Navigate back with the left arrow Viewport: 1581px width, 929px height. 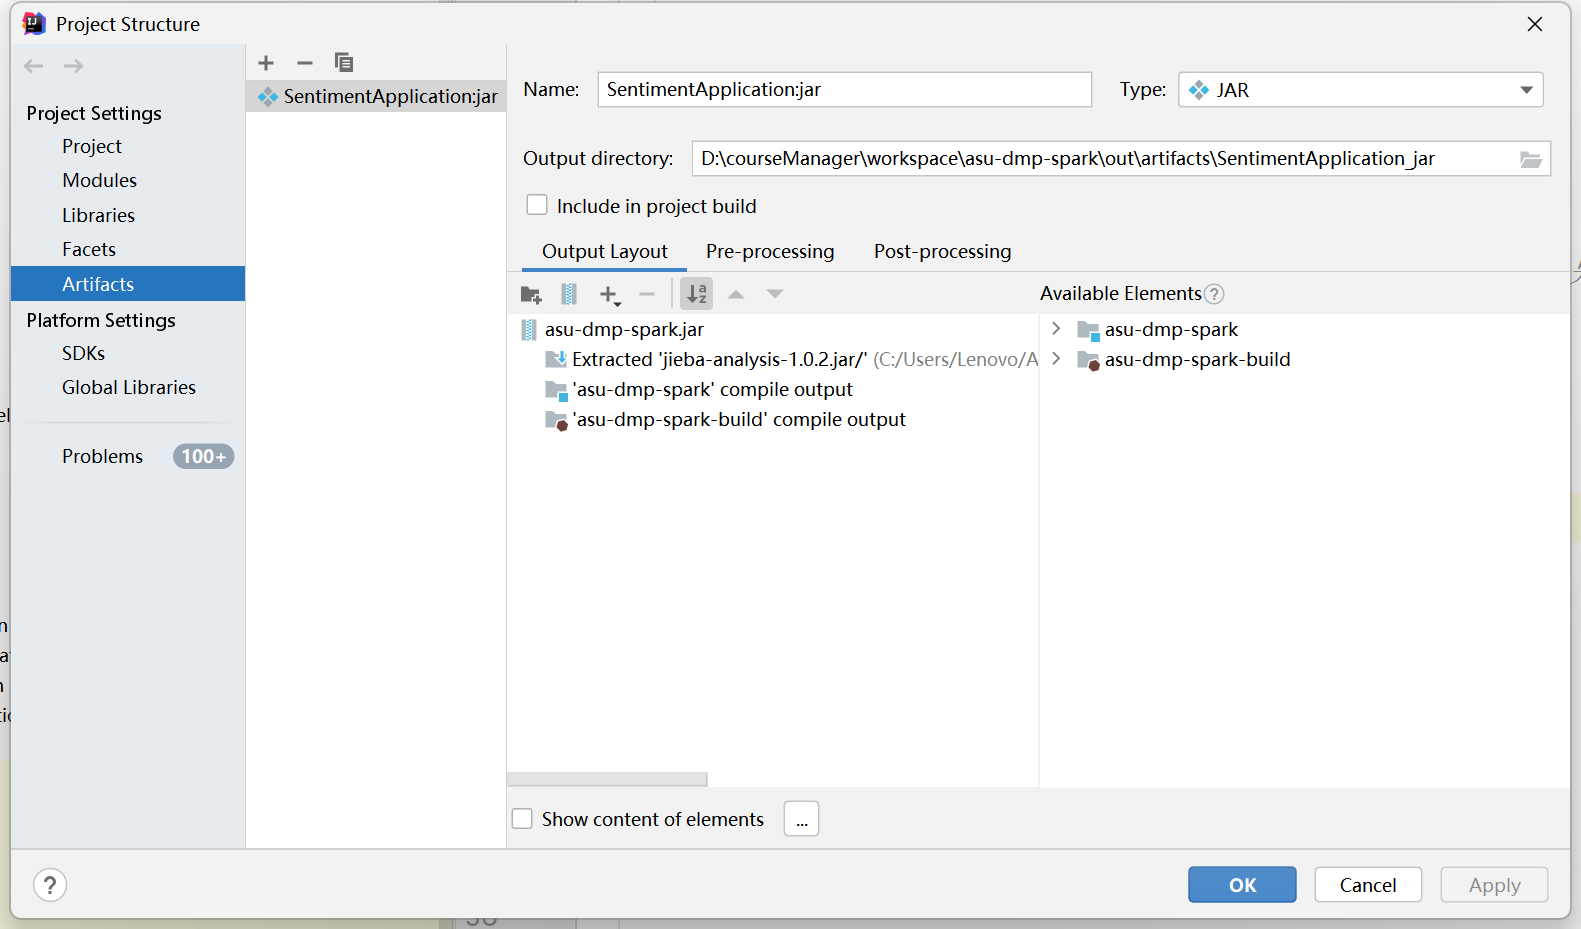click(34, 66)
